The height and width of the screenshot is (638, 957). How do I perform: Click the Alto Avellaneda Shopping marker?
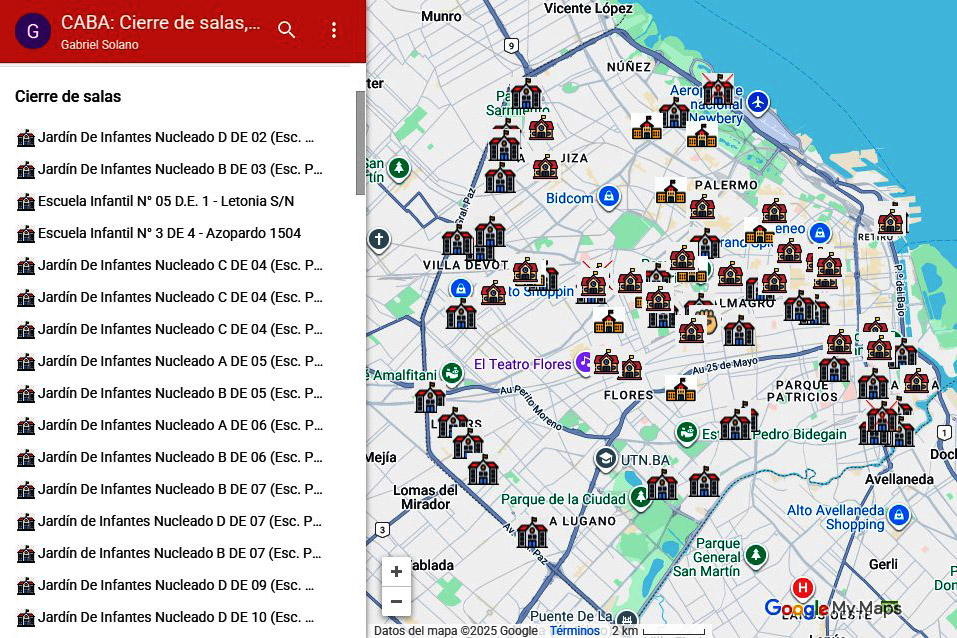click(898, 516)
